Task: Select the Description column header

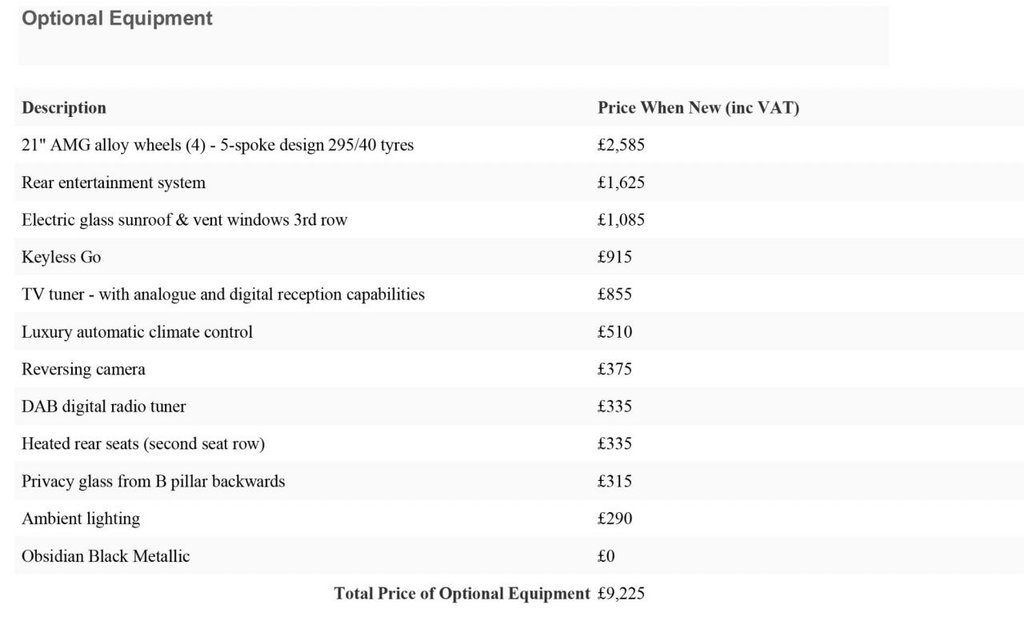Action: [64, 108]
